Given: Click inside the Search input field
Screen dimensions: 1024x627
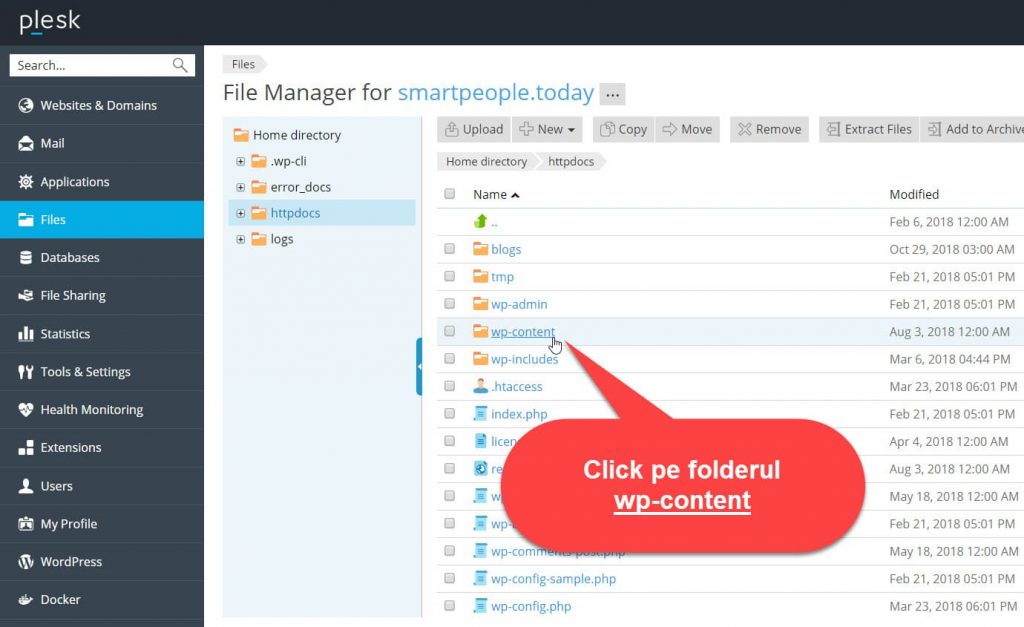Looking at the screenshot, I should click(88, 65).
